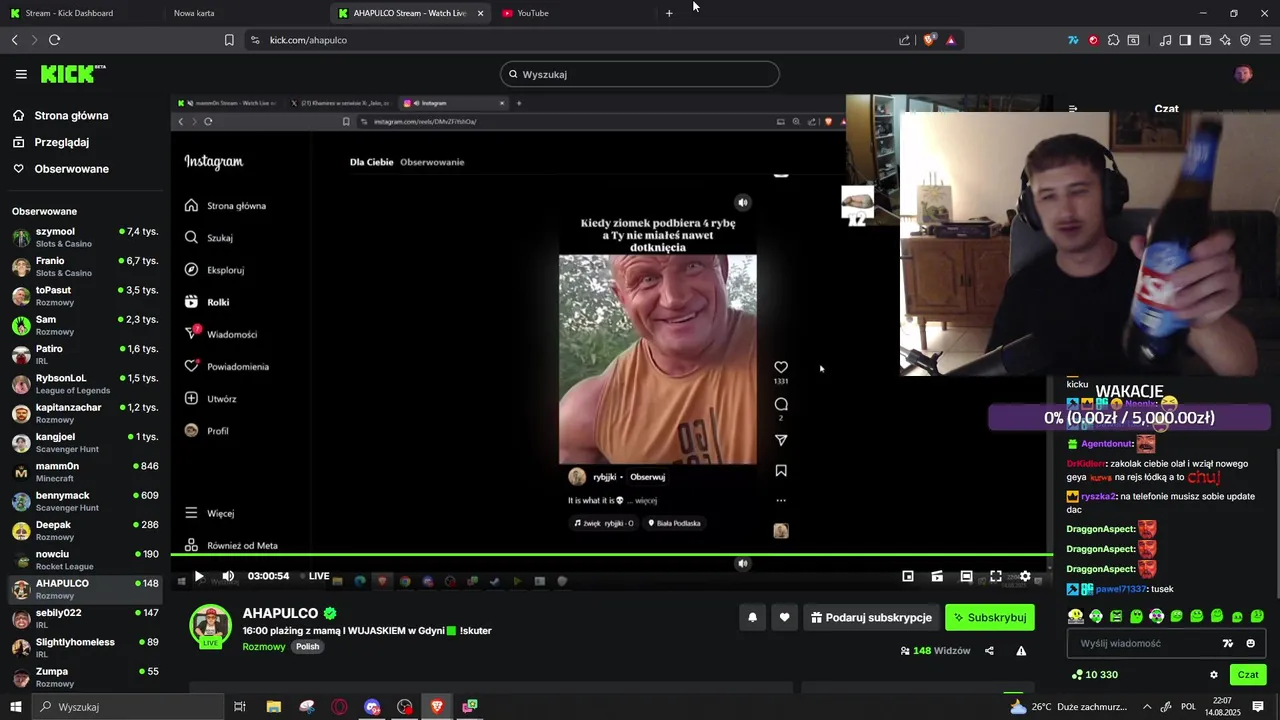This screenshot has height=720, width=1280.
Task: Click the KICK logo
Action: tap(73, 74)
